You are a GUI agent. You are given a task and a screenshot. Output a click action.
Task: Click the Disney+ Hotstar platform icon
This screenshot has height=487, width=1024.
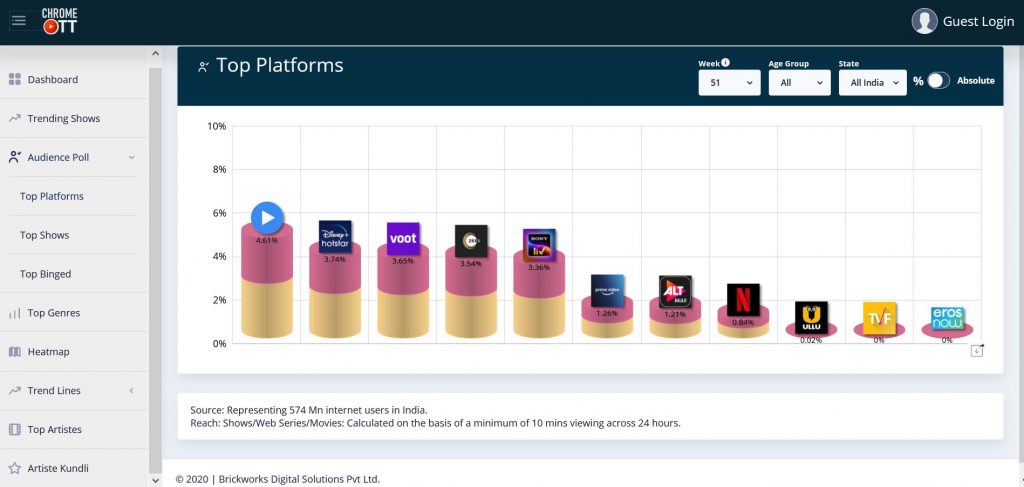click(x=335, y=236)
